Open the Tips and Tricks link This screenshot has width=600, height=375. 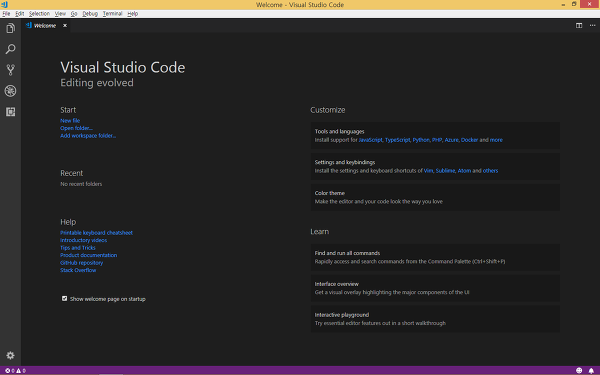point(78,248)
